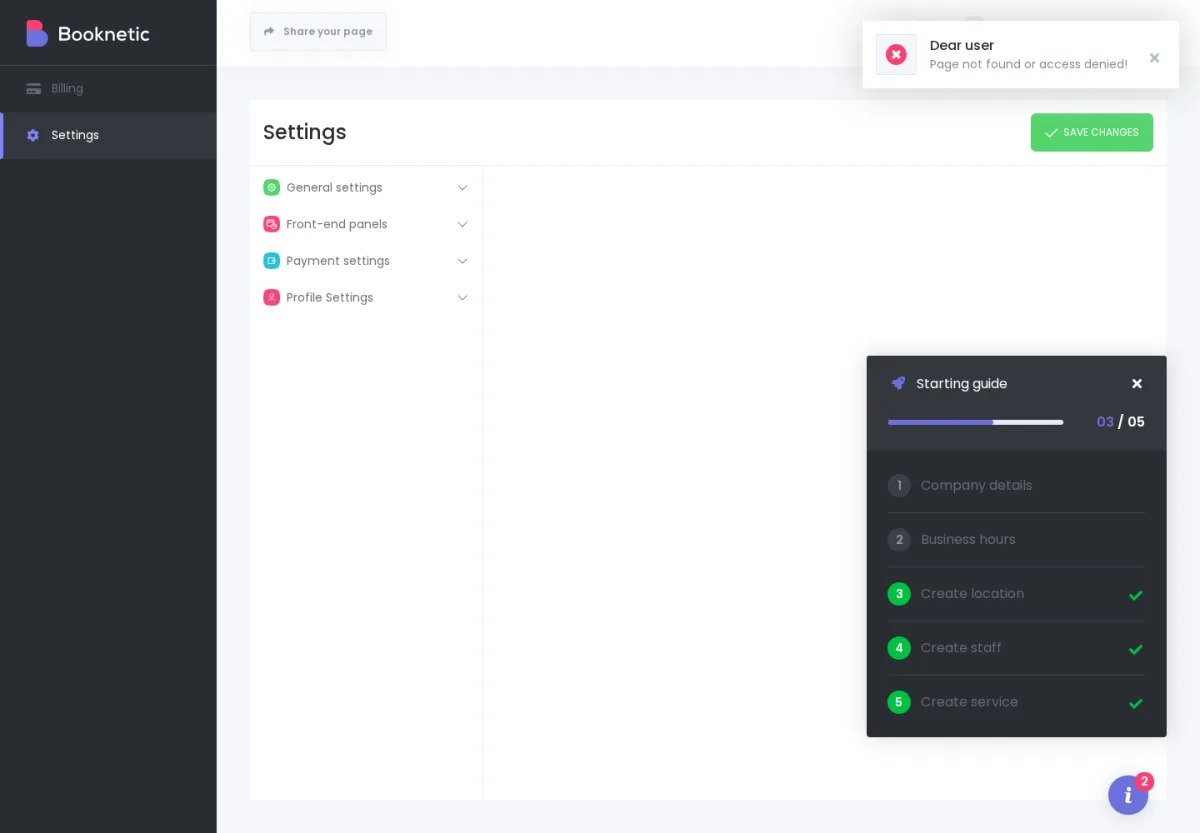The height and width of the screenshot is (833, 1200).
Task: Click step number 2 circle for Business hours
Action: pyautogui.click(x=899, y=540)
